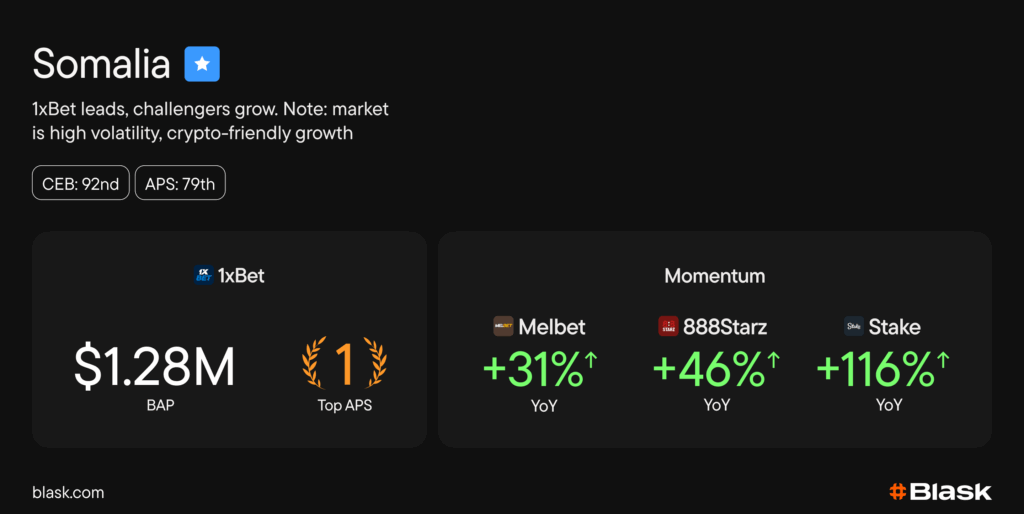The width and height of the screenshot is (1024, 514).
Task: Click the green arrow beside +31%
Action: (591, 360)
